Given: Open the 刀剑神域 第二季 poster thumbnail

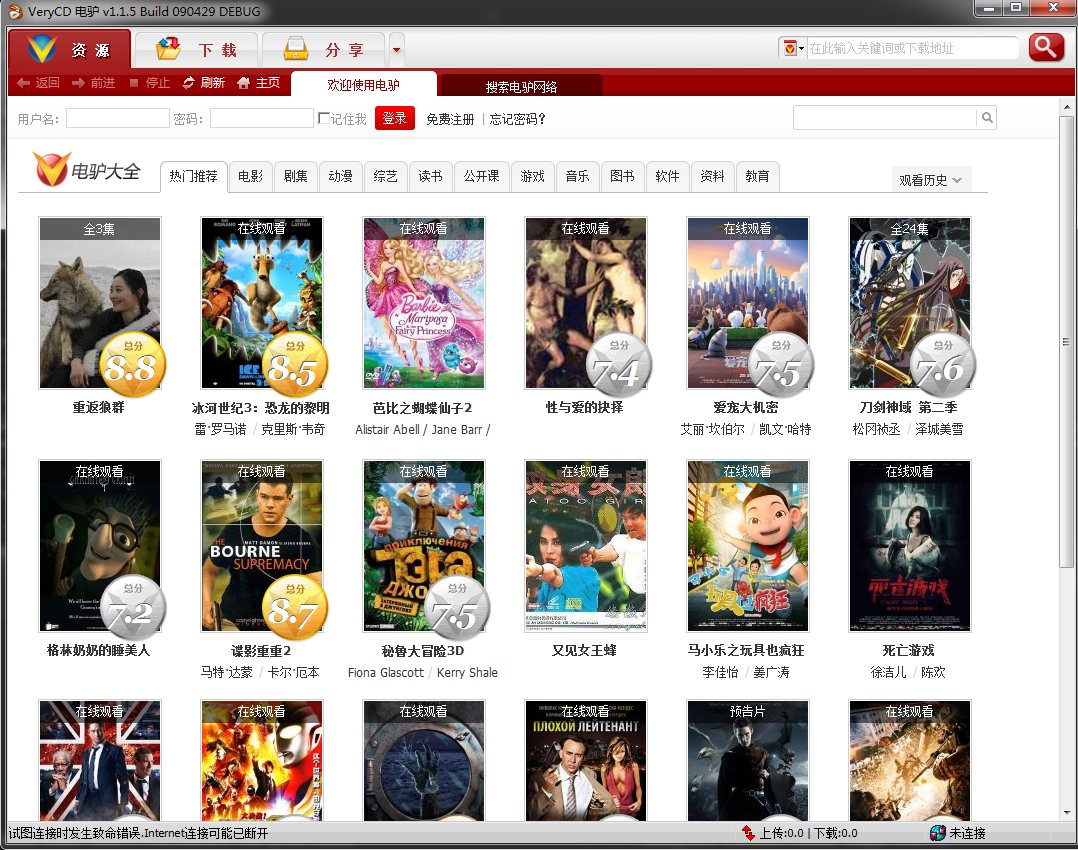Looking at the screenshot, I should click(910, 303).
